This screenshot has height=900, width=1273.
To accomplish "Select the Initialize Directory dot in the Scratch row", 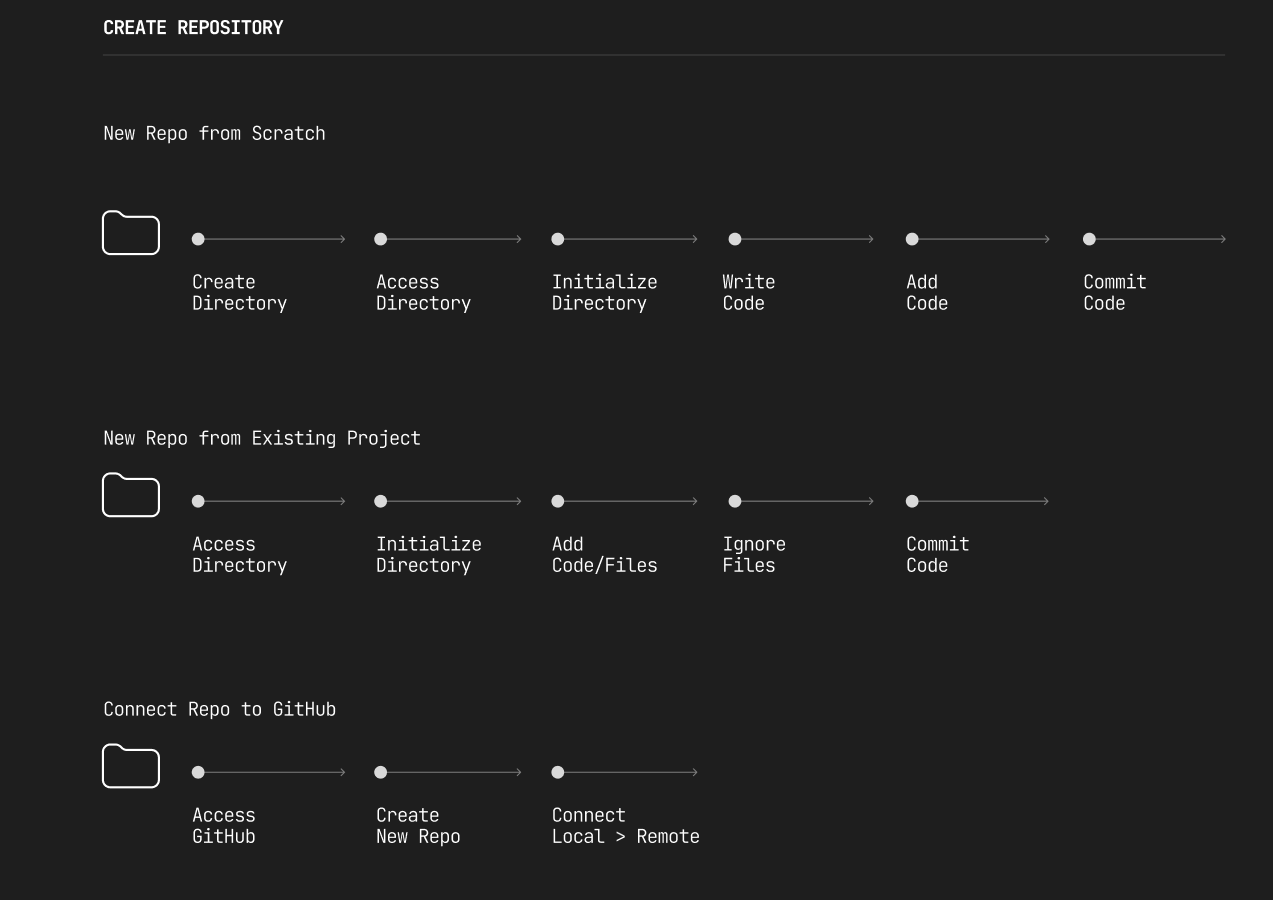I will tap(558, 239).
